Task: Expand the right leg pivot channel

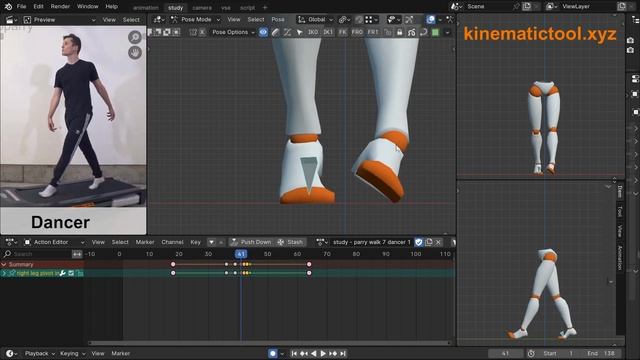Action: pos(4,273)
